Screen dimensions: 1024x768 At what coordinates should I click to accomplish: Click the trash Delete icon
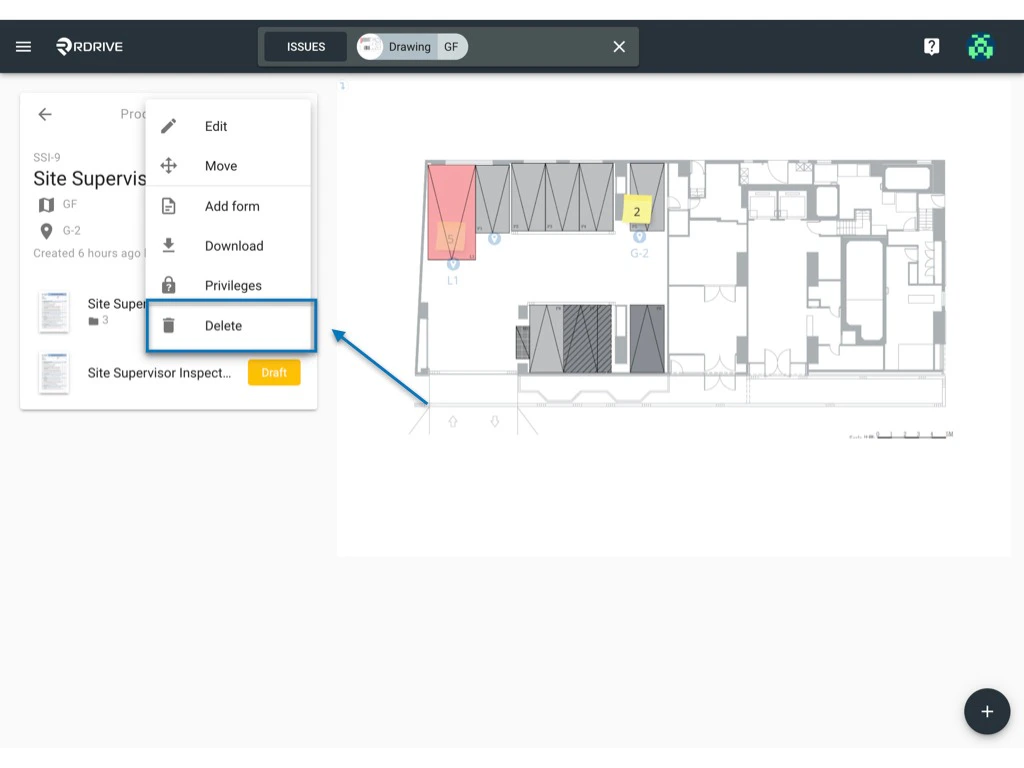pos(168,325)
